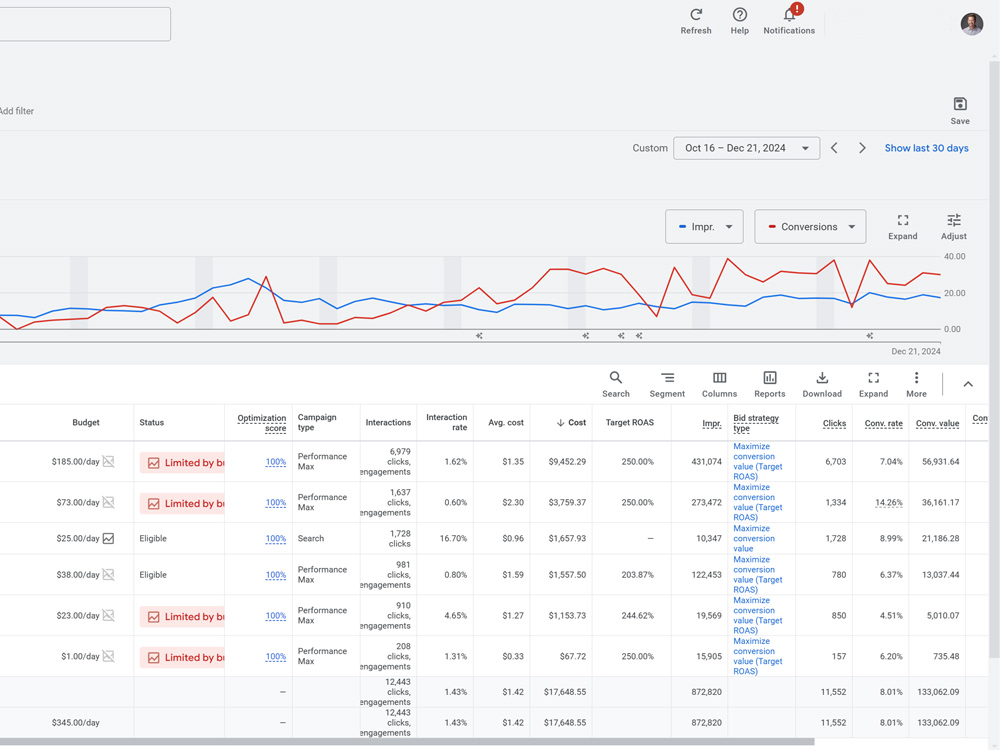This screenshot has height=750, width=1000.
Task: Click the 203.87% target ROAS value
Action: click(x=637, y=575)
